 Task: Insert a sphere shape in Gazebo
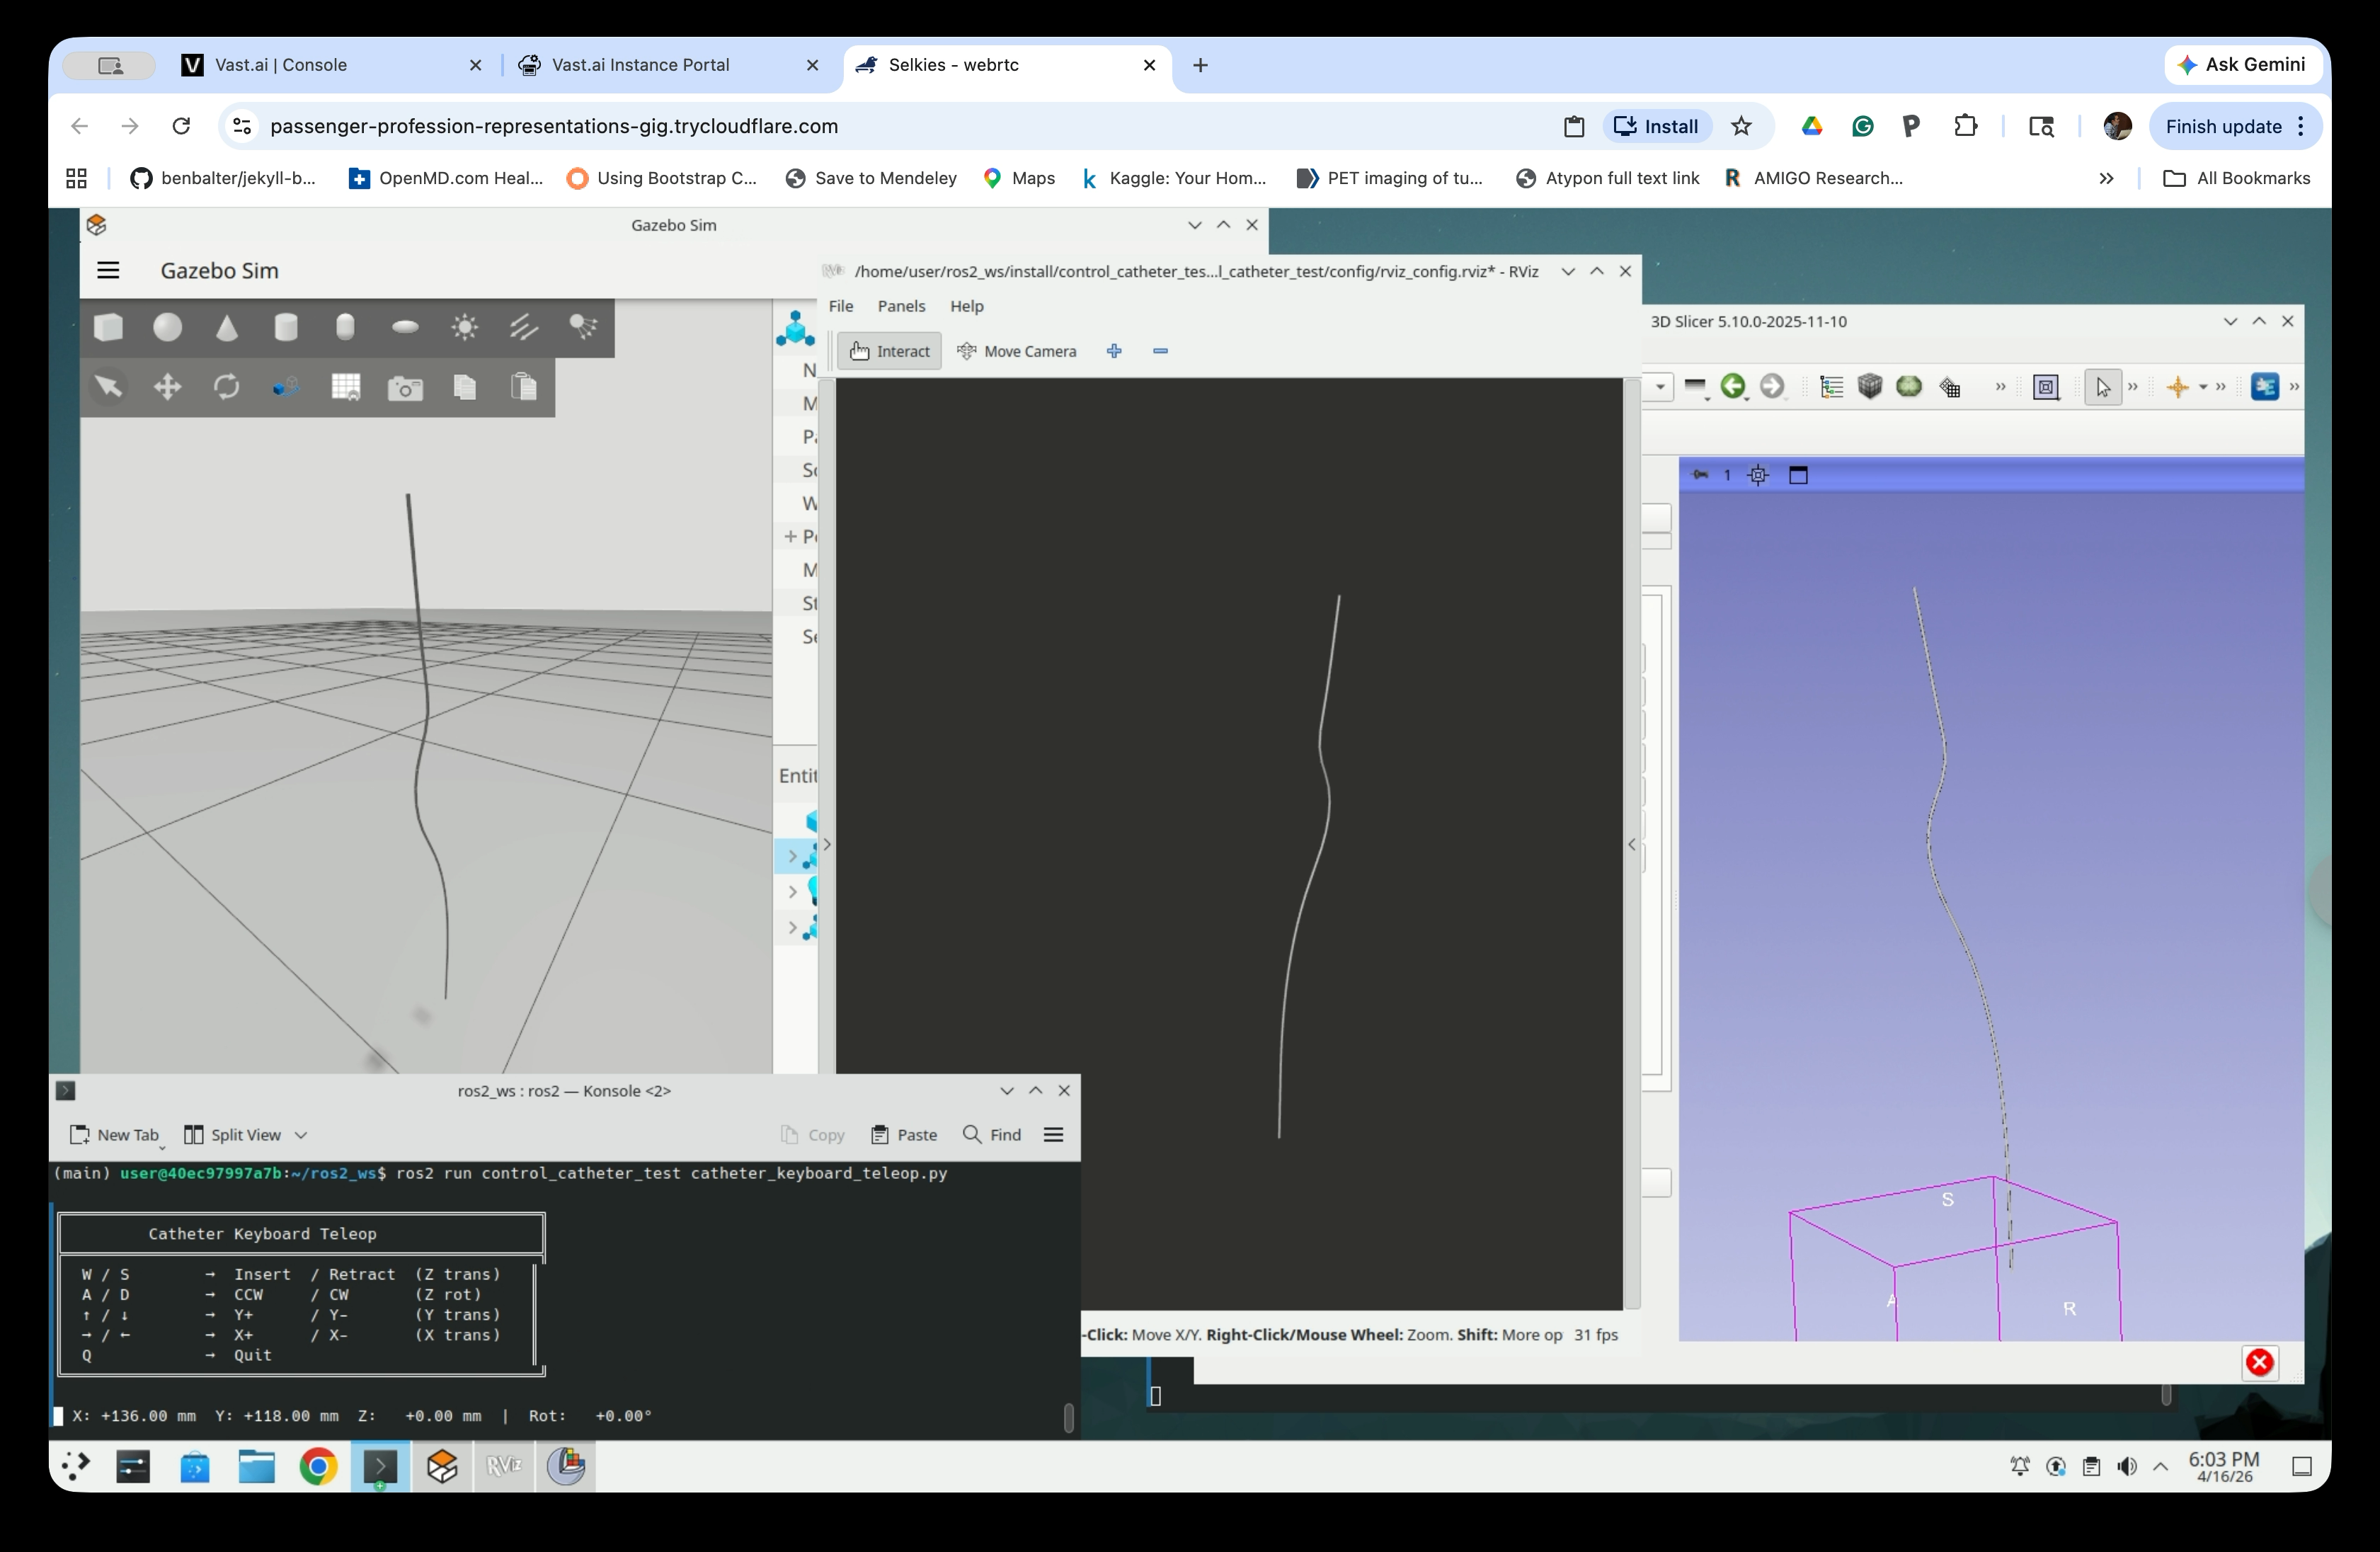[167, 327]
